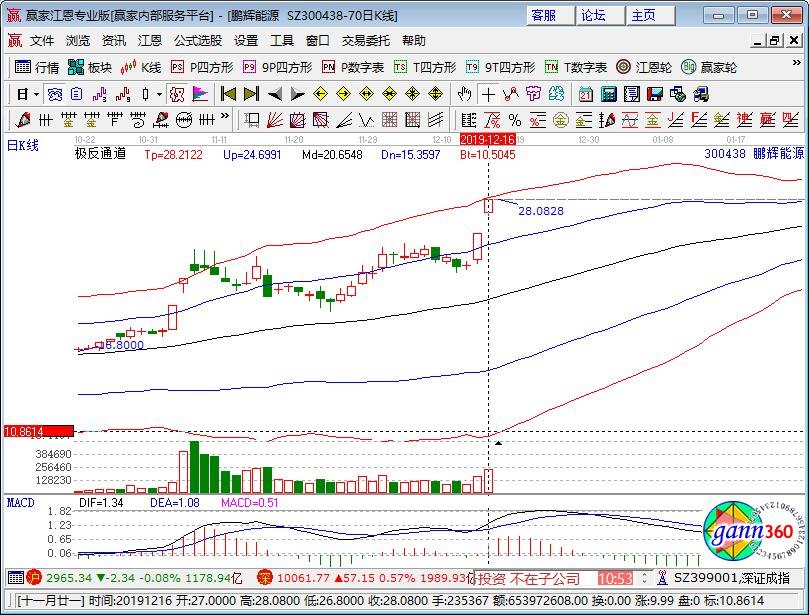The width and height of the screenshot is (809, 615).
Task: Launch the 赢家轮 wheel tool
Action: pyautogui.click(x=709, y=68)
